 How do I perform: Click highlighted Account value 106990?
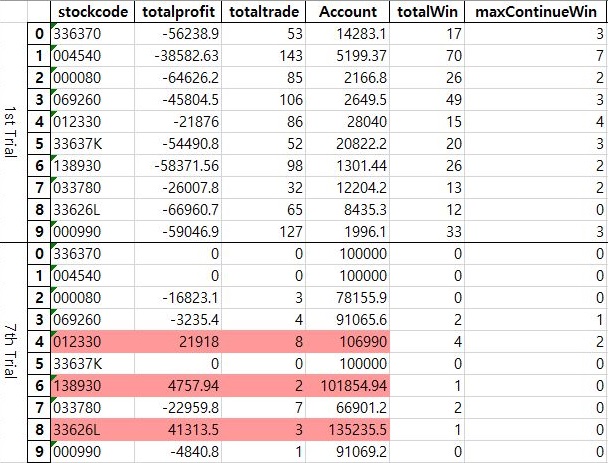click(347, 342)
